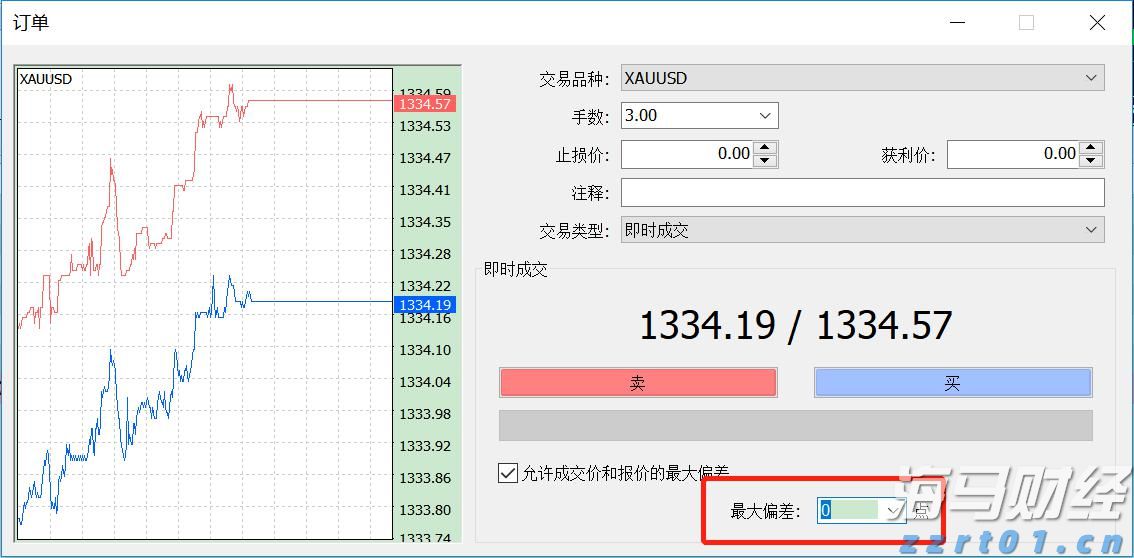Click the blue 1334.19 bid price tag
Image resolution: width=1134 pixels, height=558 pixels.
pos(425,305)
